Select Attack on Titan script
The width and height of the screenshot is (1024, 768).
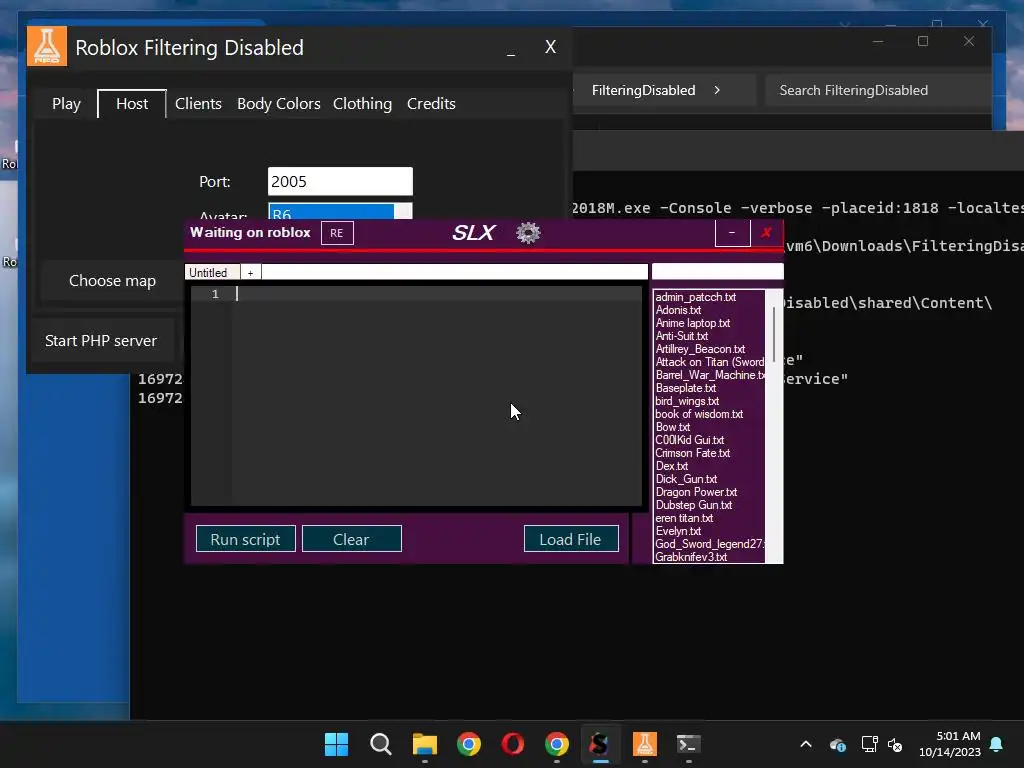[x=709, y=362]
